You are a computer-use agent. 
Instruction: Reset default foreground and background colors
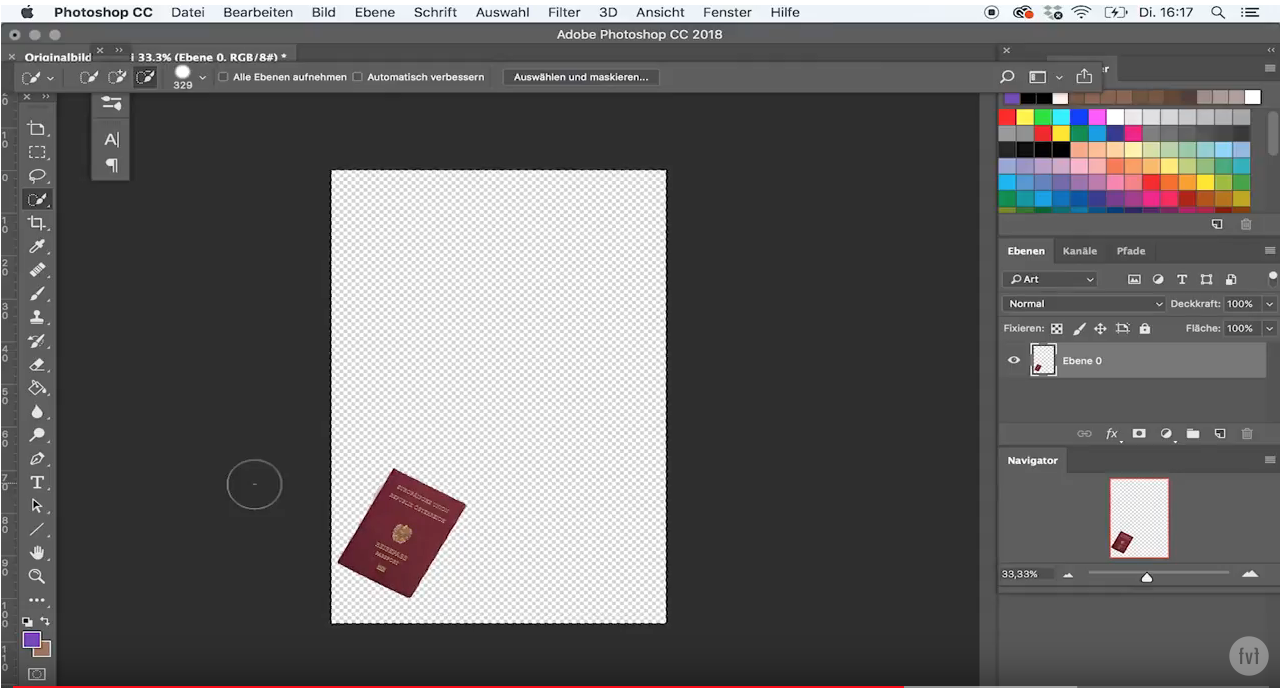(28, 622)
